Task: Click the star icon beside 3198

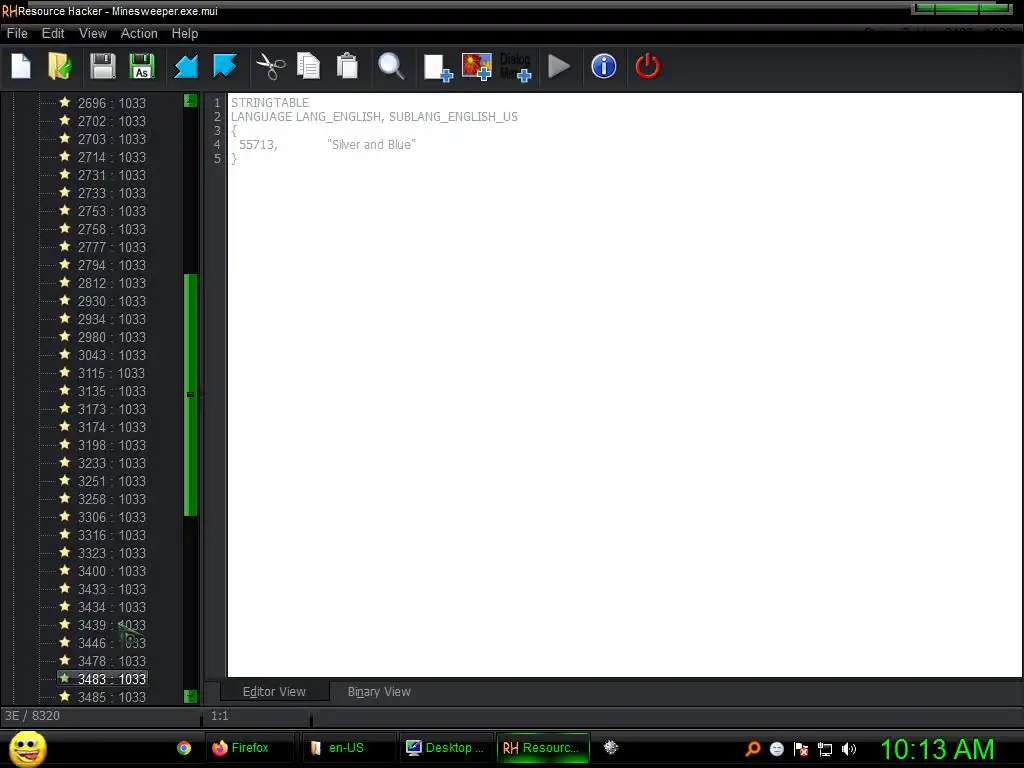Action: coord(65,444)
